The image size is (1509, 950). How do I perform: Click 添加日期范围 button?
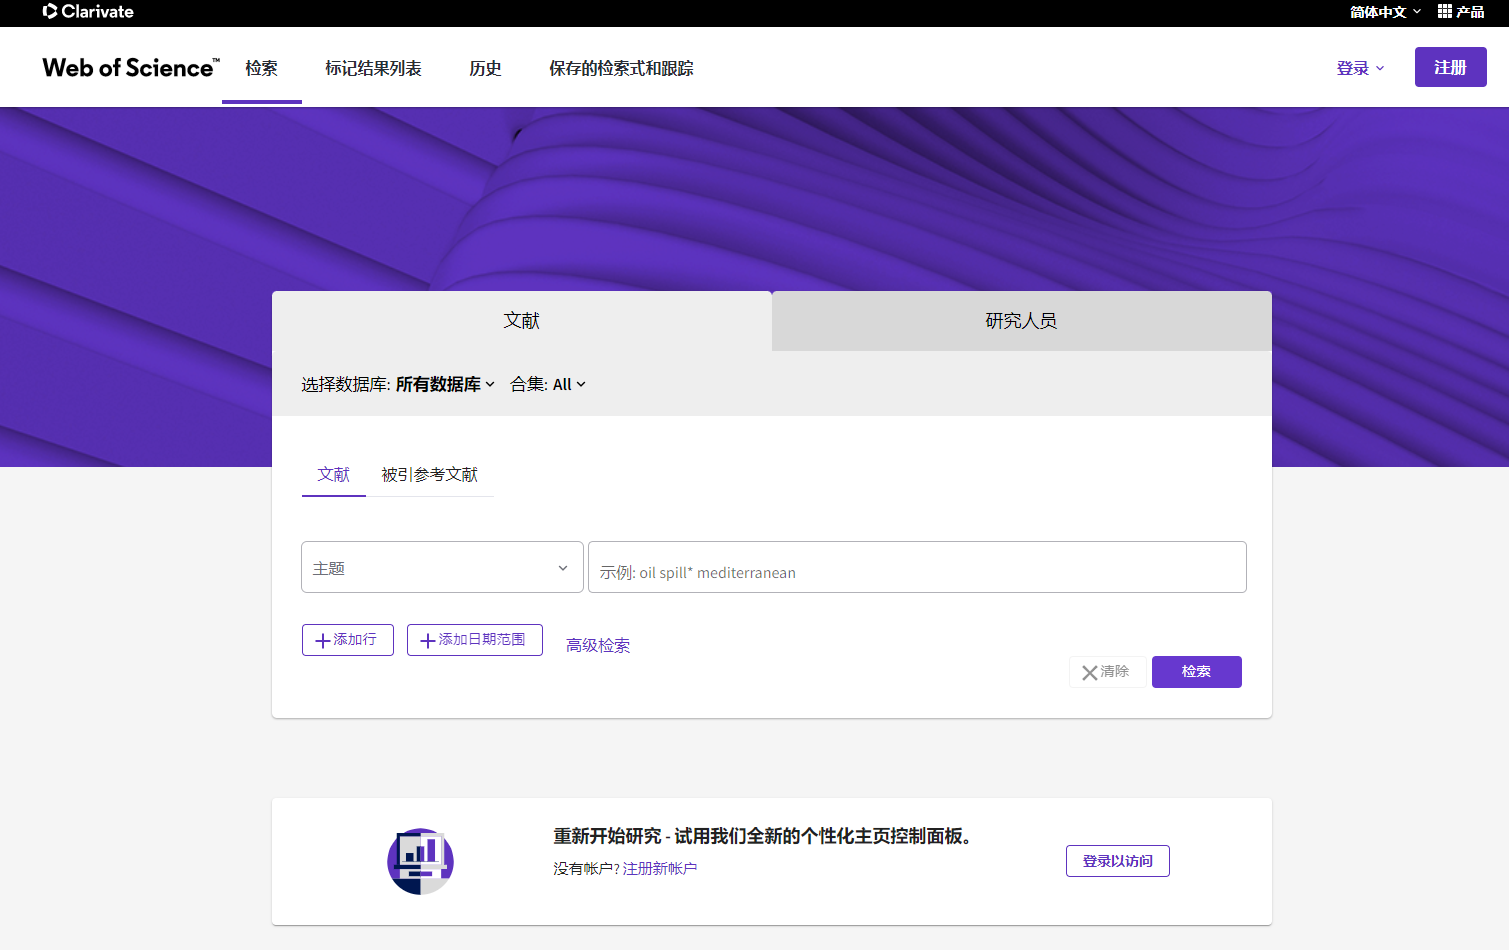point(474,640)
